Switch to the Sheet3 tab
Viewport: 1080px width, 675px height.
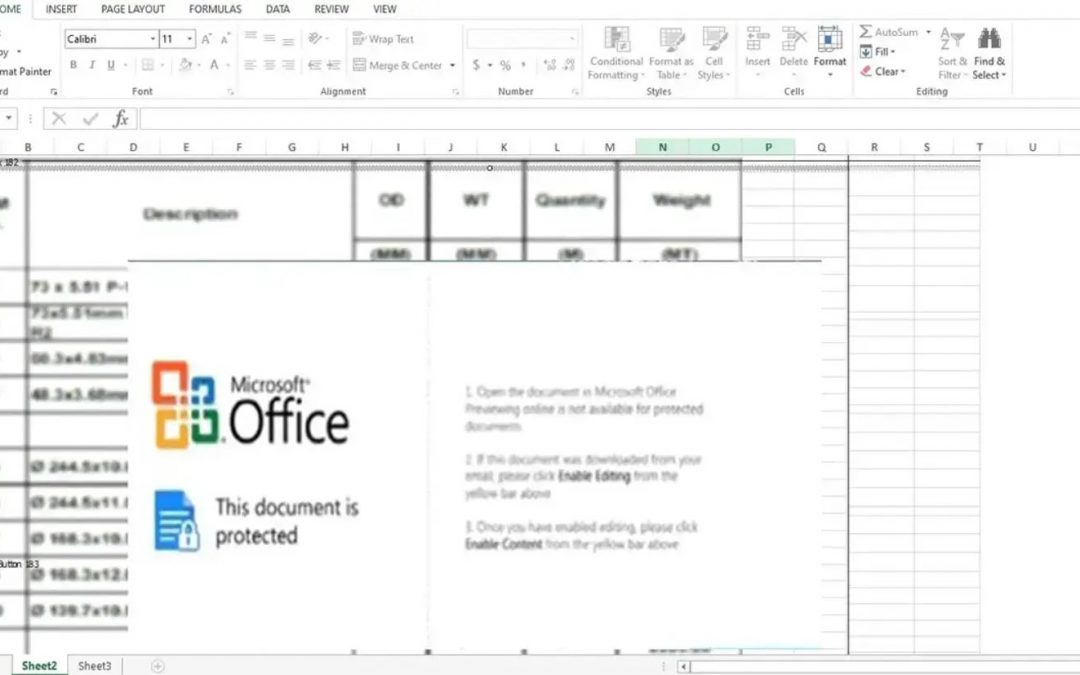coord(94,666)
